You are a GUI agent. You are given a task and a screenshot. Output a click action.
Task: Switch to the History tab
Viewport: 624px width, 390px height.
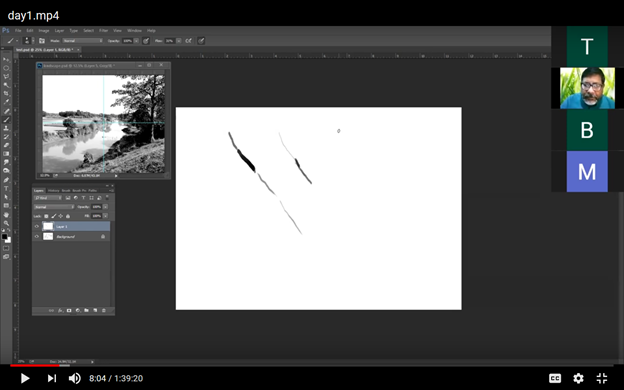point(53,191)
